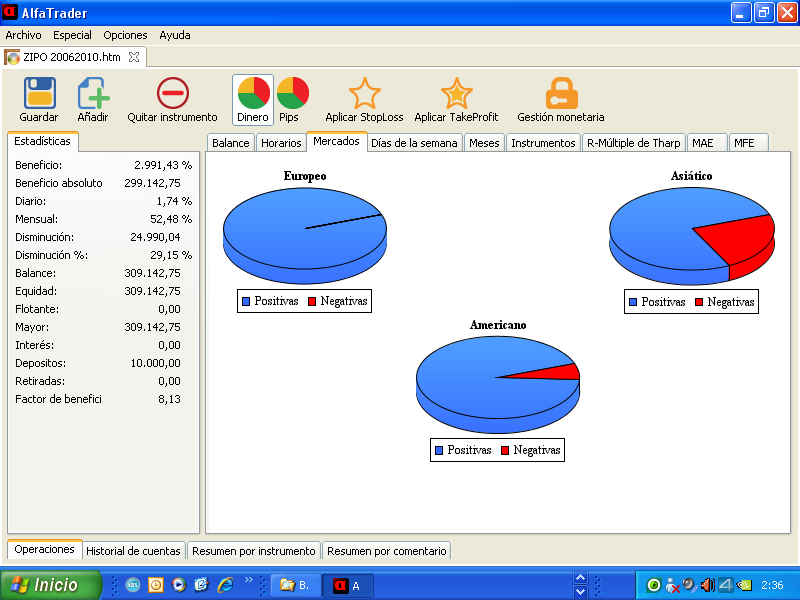The width and height of the screenshot is (800, 600).
Task: Click the Aplicar StopLoss star icon
Action: click(364, 93)
